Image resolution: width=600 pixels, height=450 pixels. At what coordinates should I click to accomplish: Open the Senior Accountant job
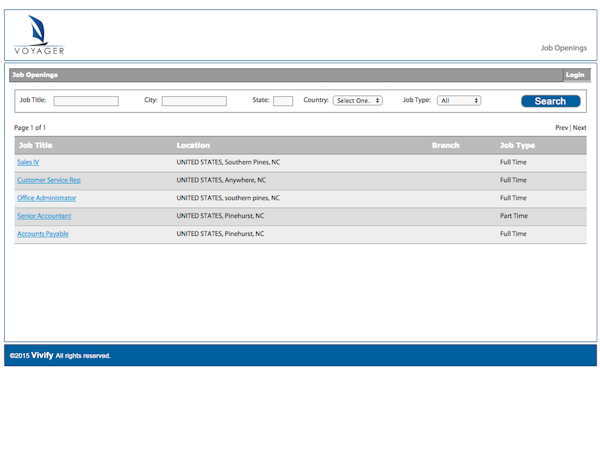pos(44,216)
